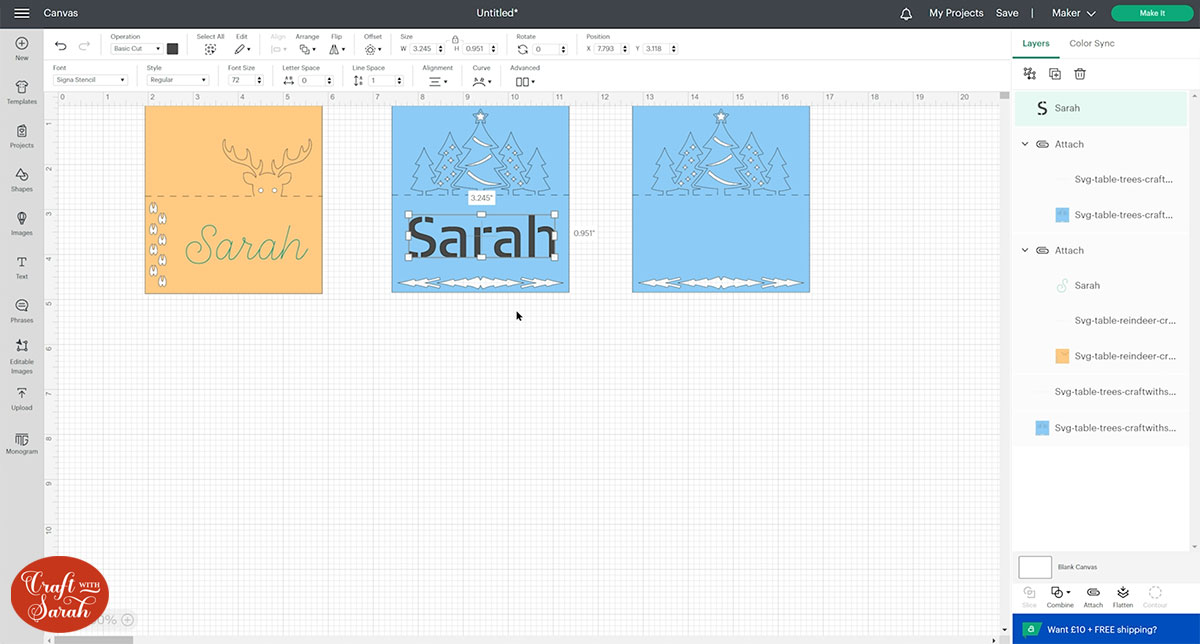Toggle the size aspect ratio lock

[x=455, y=39]
